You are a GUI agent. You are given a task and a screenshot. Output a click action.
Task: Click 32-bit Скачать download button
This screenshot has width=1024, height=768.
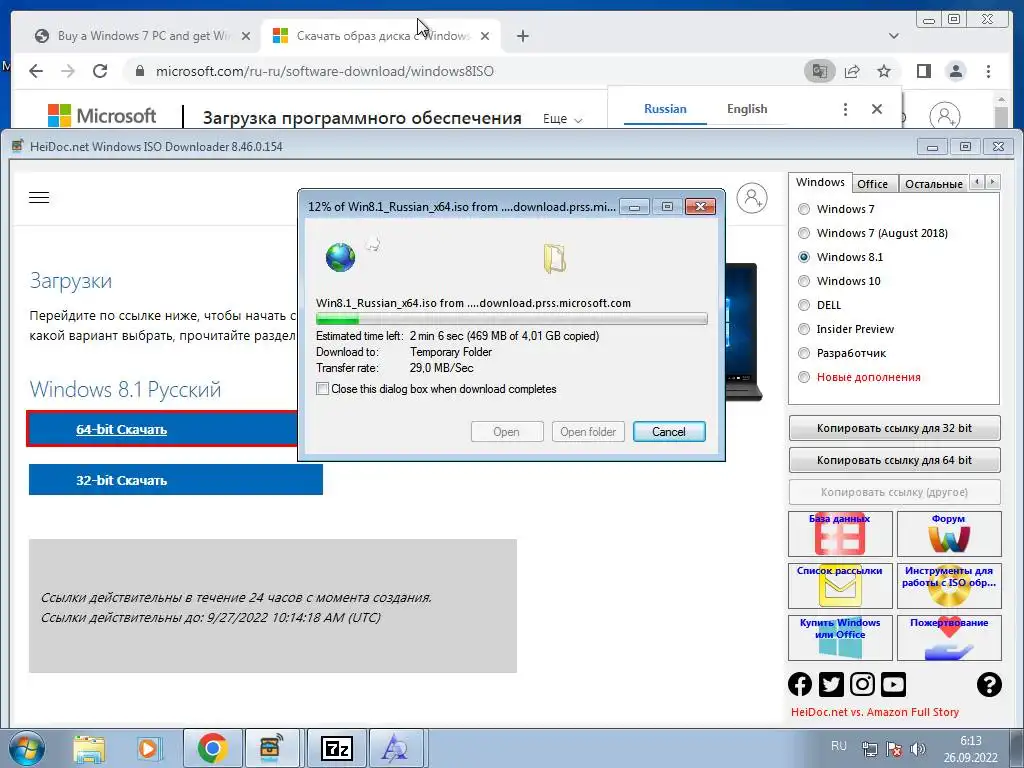(x=176, y=480)
